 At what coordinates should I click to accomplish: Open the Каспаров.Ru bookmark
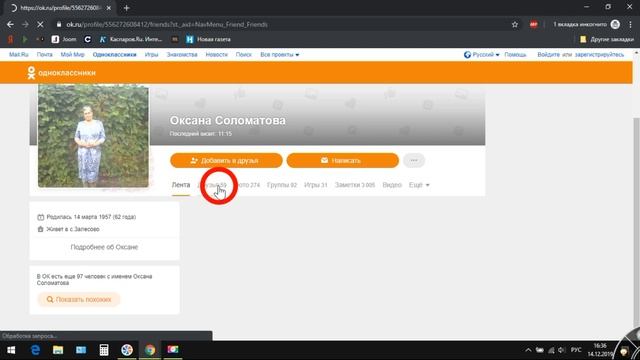[131, 39]
